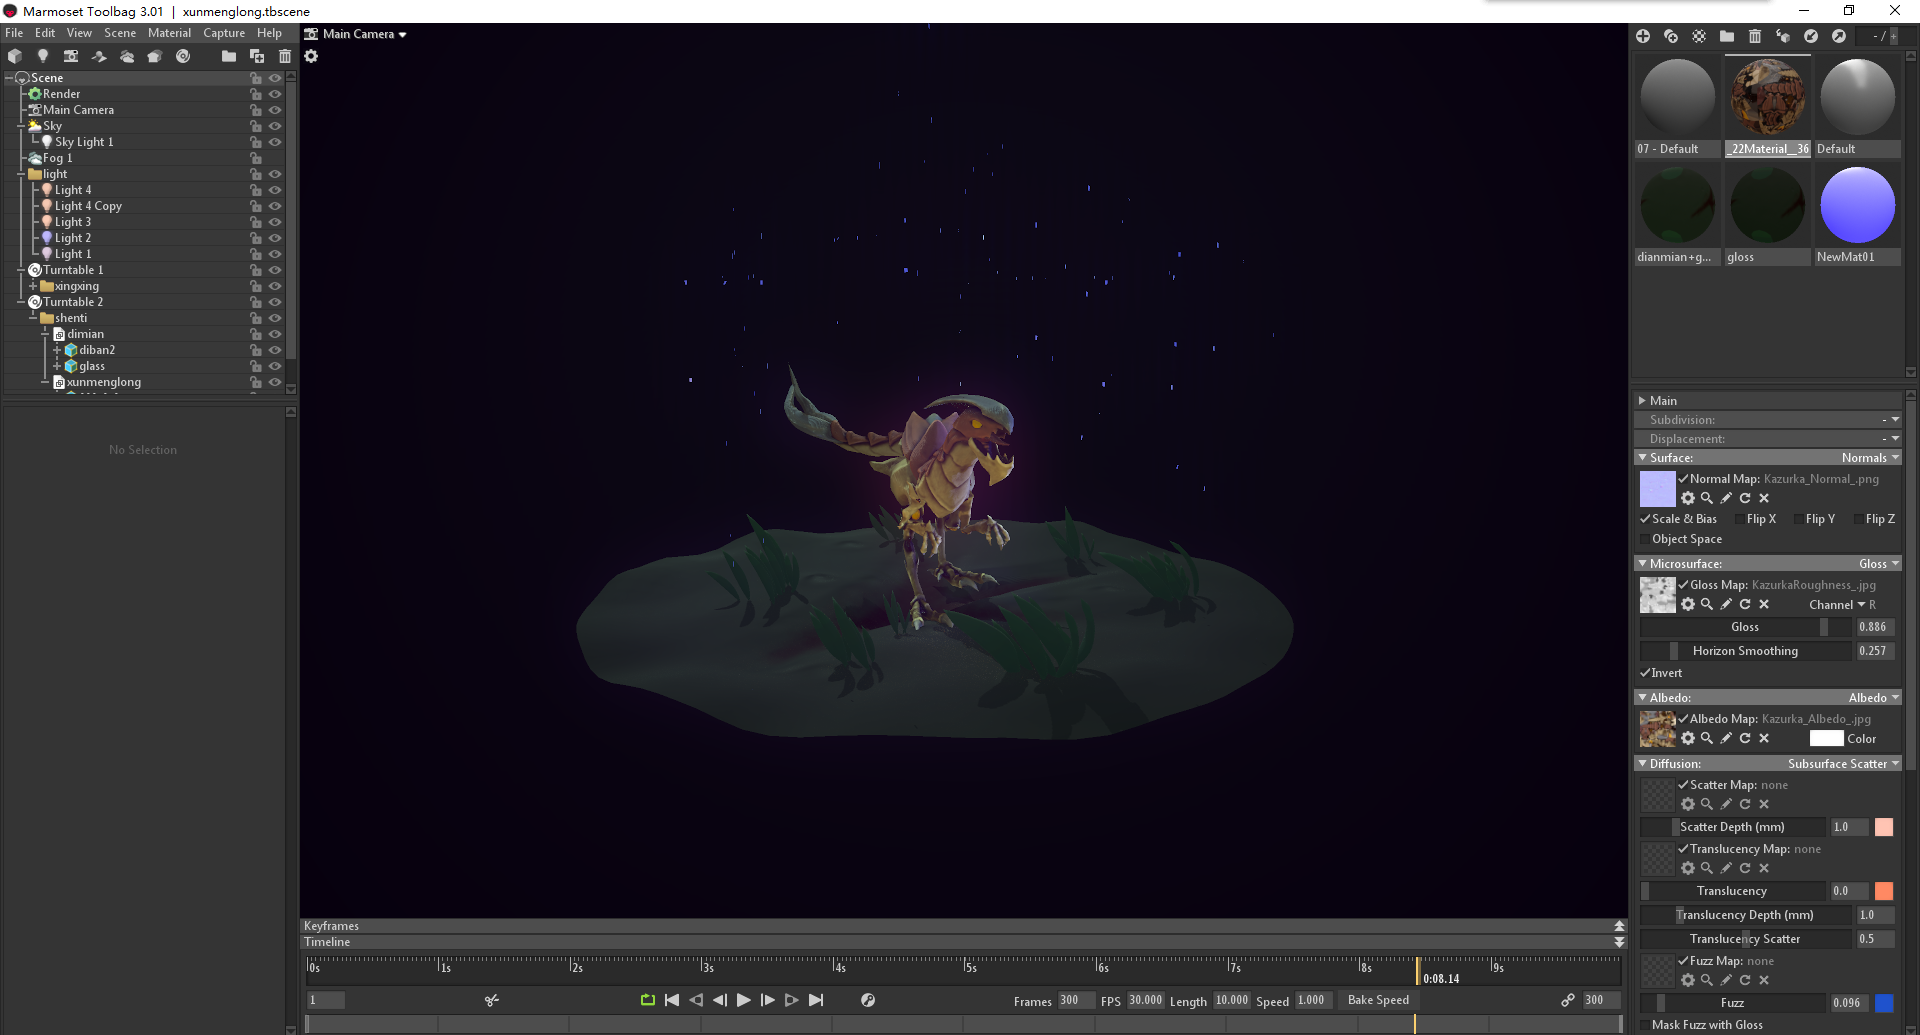This screenshot has height=1035, width=1920.
Task: Expand the Main material section
Action: pos(1642,400)
